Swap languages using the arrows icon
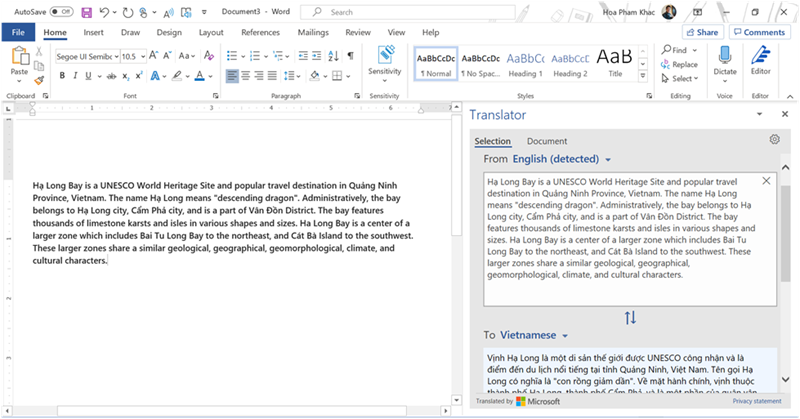Viewport: 800px width, 419px height. (x=630, y=318)
